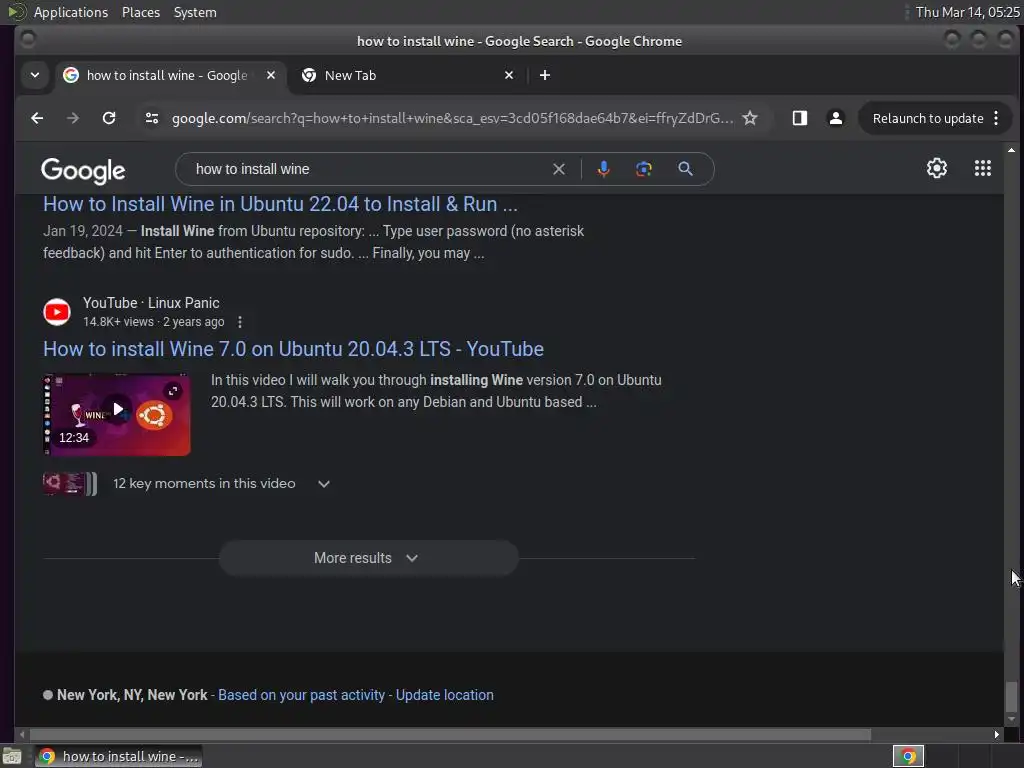Open a new tab with the plus button
Image resolution: width=1024 pixels, height=768 pixels.
click(x=545, y=75)
